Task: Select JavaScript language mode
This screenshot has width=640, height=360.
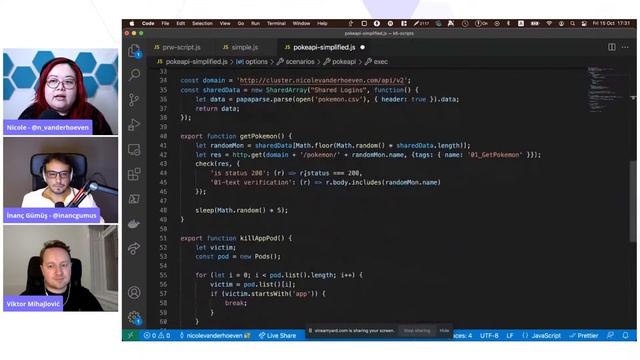Action: pos(542,336)
